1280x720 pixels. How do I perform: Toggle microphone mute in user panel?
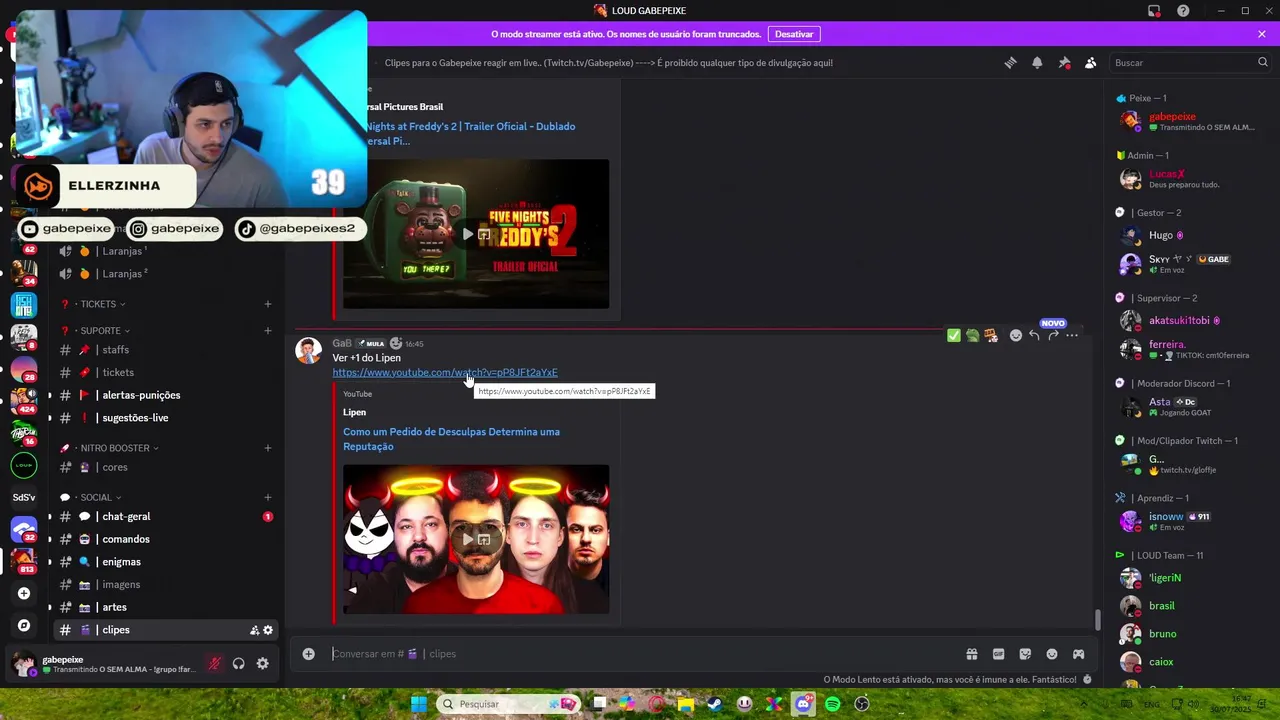[214, 664]
